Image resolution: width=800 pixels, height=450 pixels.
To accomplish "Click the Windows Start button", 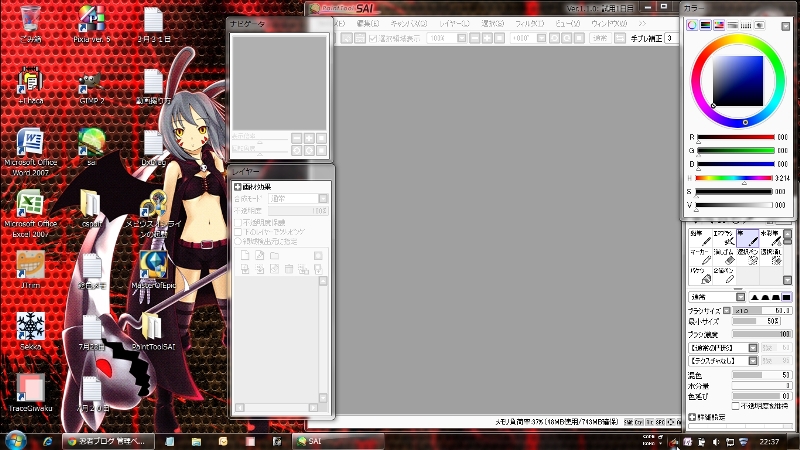I will (15, 441).
